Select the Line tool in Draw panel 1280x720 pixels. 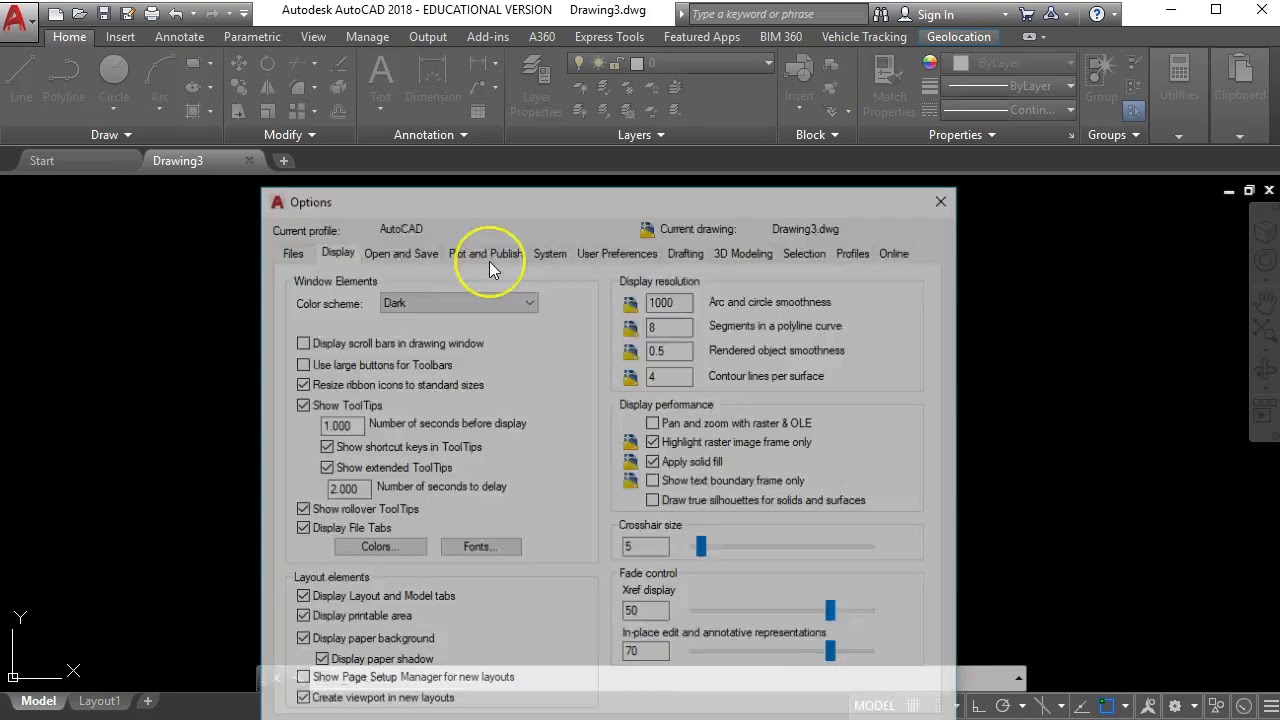[x=20, y=80]
